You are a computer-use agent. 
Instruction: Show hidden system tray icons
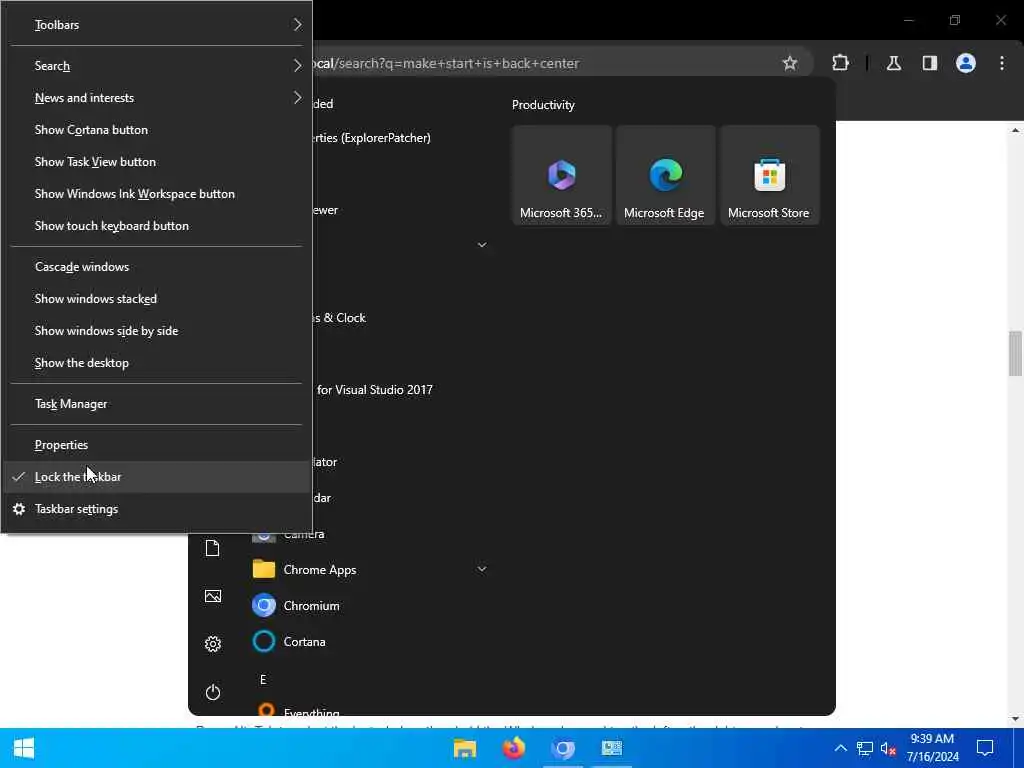[x=840, y=748]
